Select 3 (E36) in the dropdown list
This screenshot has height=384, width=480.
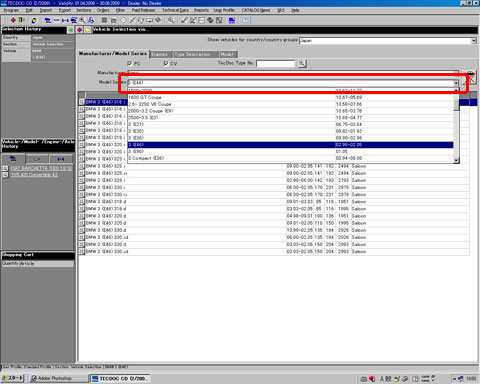(291, 138)
